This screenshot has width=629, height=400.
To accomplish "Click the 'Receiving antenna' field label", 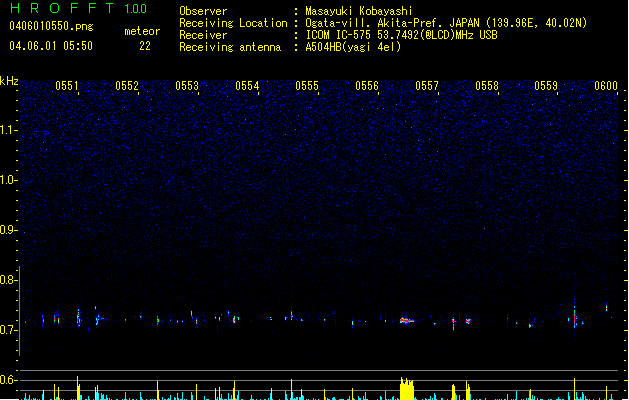I will point(230,47).
